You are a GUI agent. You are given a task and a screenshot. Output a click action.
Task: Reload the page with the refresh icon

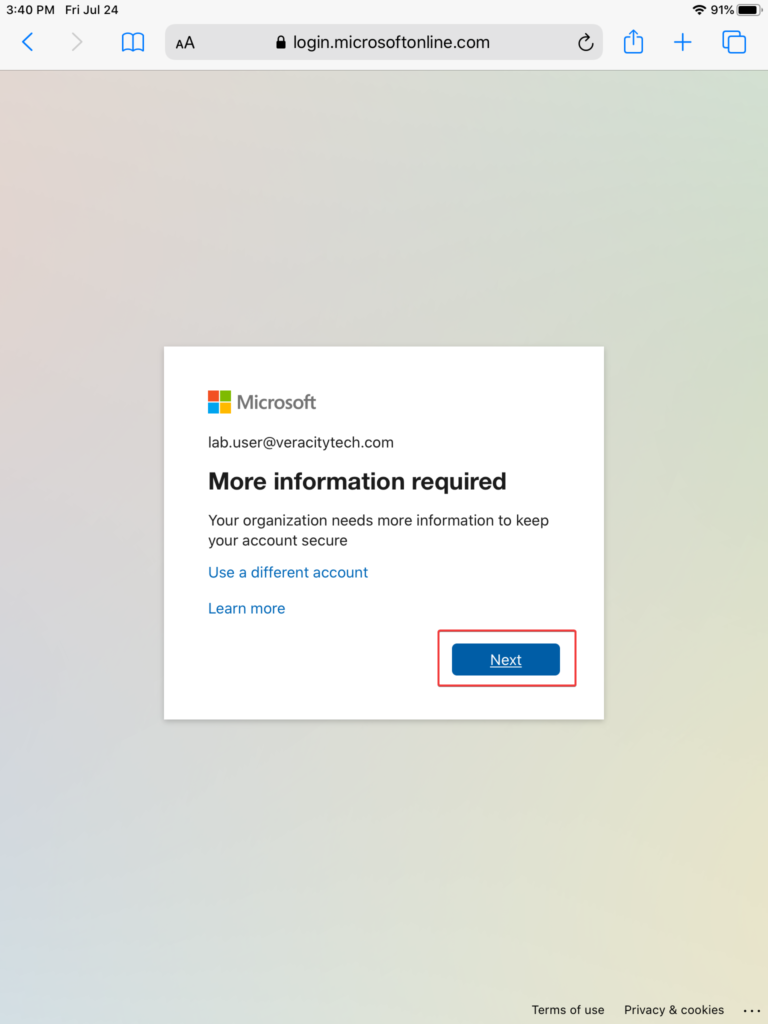coord(586,42)
